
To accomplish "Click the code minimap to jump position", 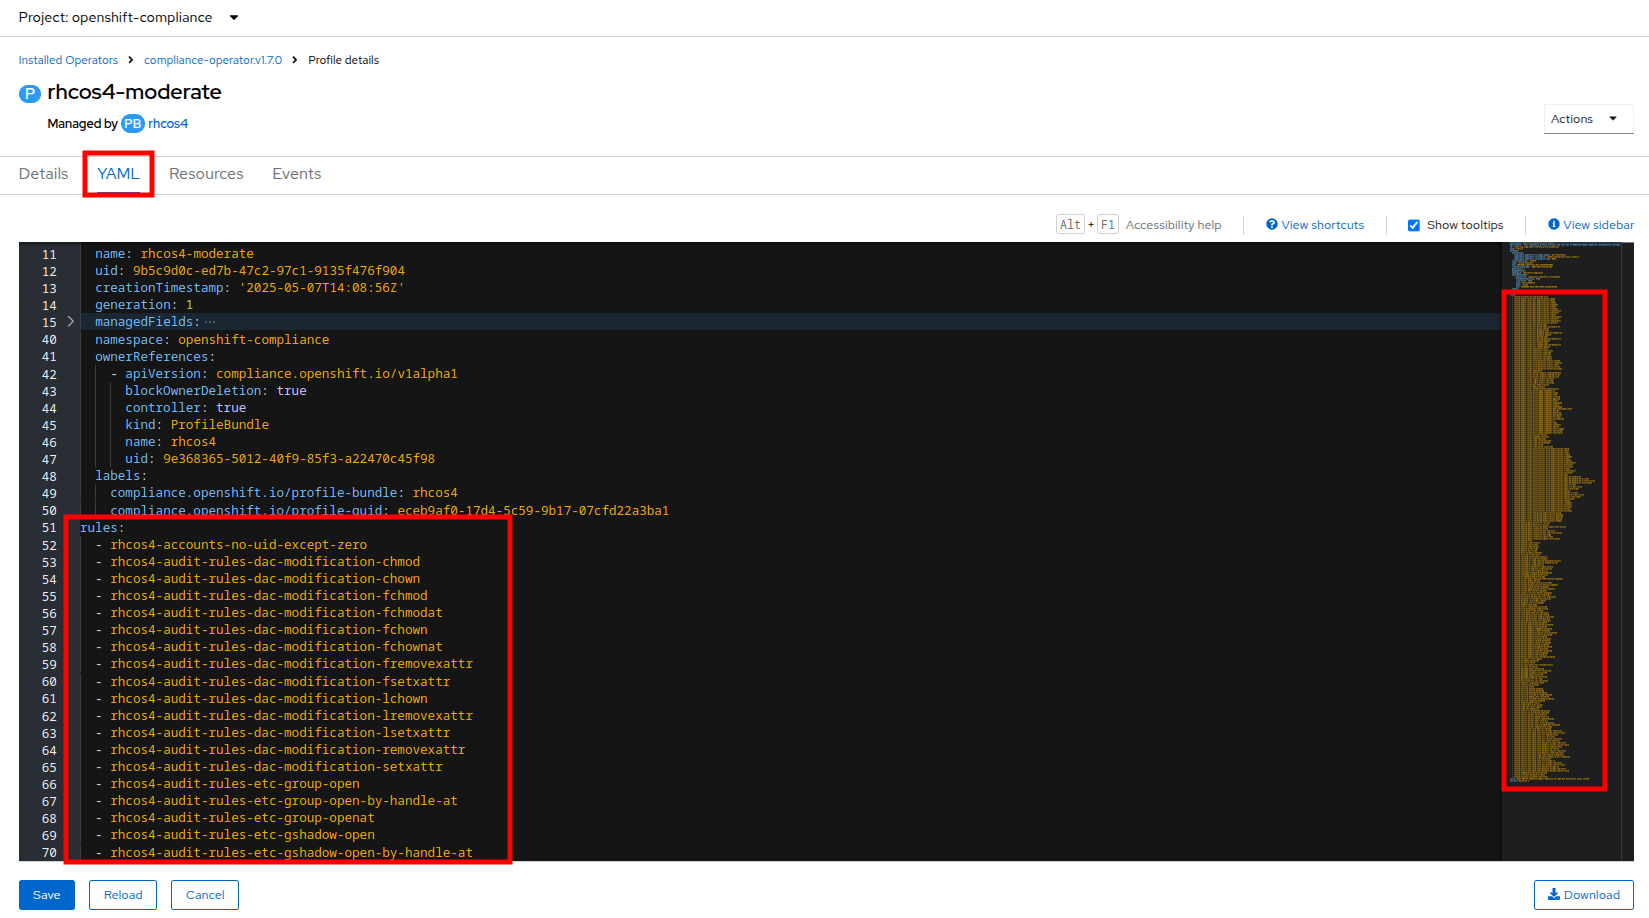I will coord(1553,540).
